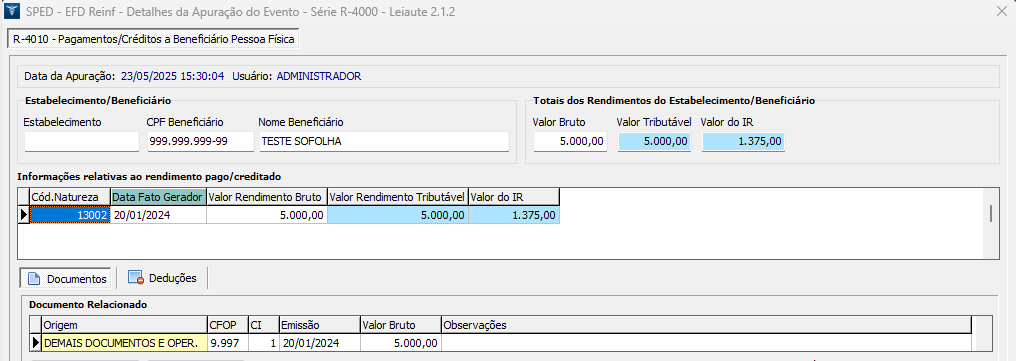Click the Usuário value ADMINISTRADOR

(x=318, y=76)
